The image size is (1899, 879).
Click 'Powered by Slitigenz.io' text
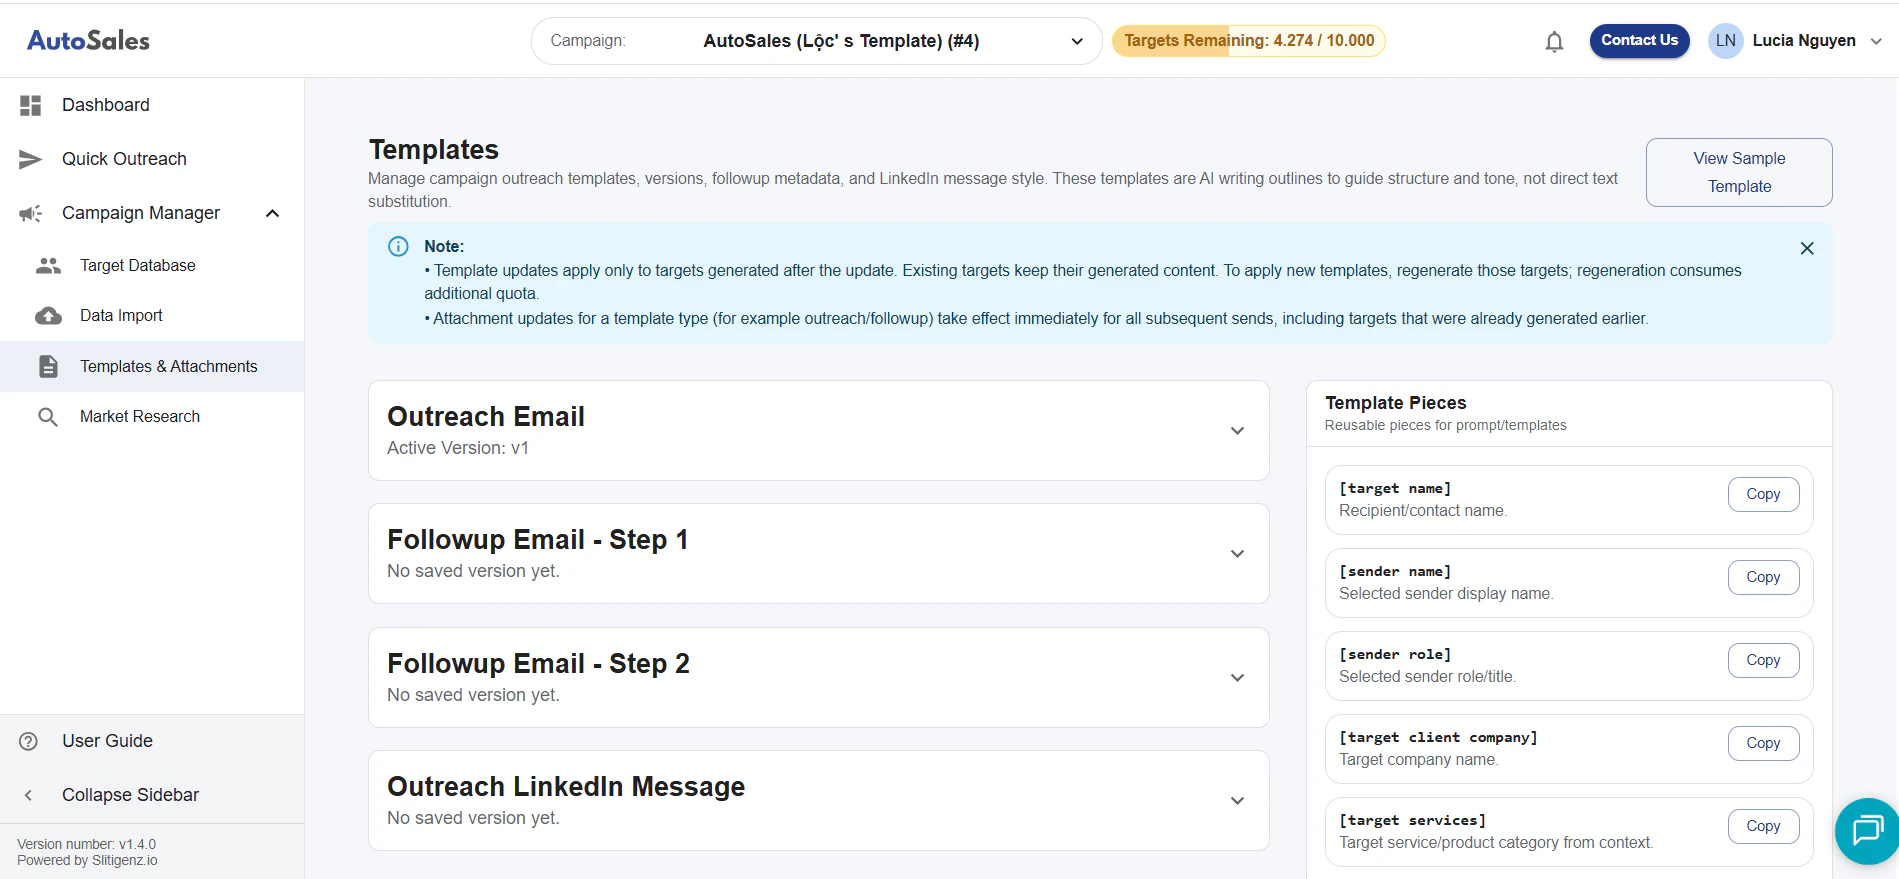click(x=87, y=860)
